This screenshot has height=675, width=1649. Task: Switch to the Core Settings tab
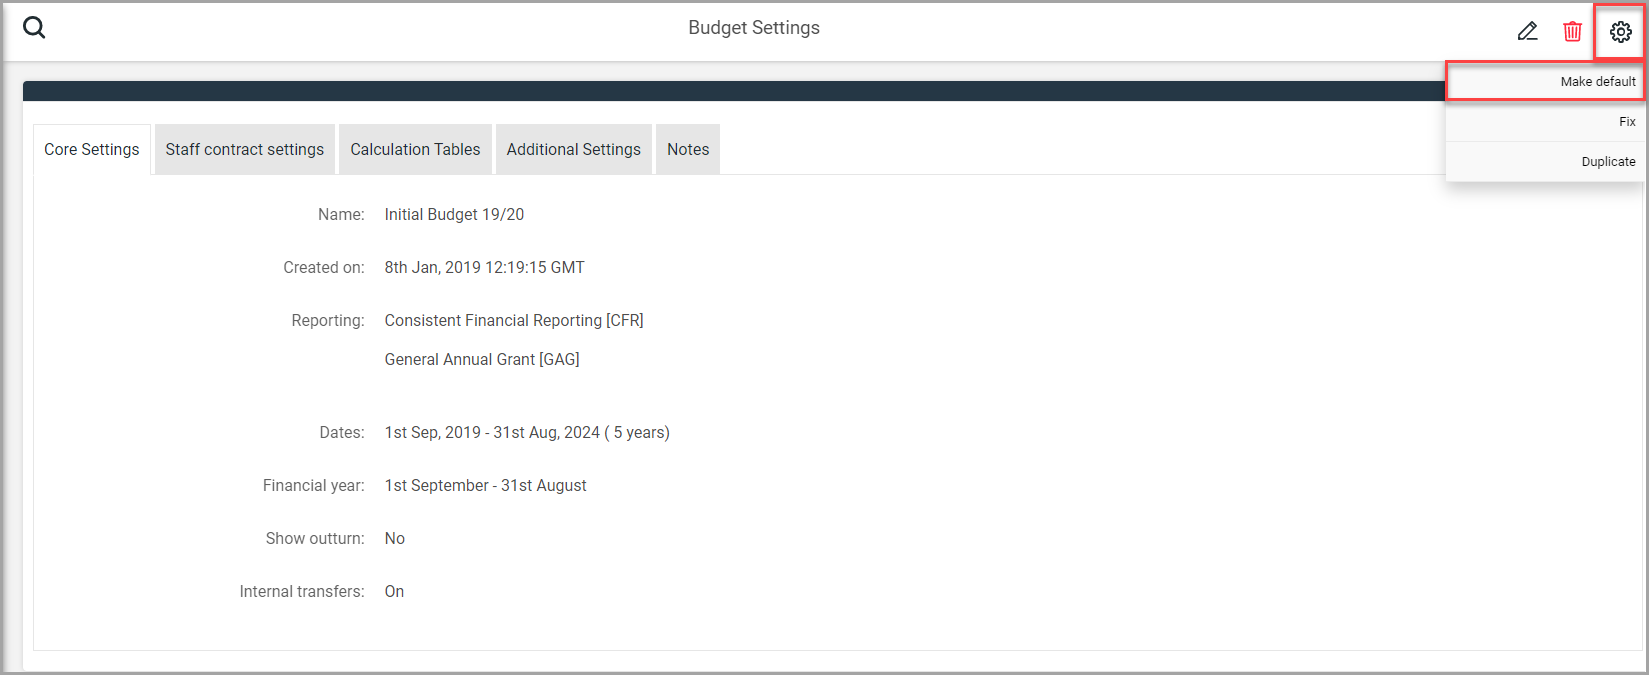[92, 150]
